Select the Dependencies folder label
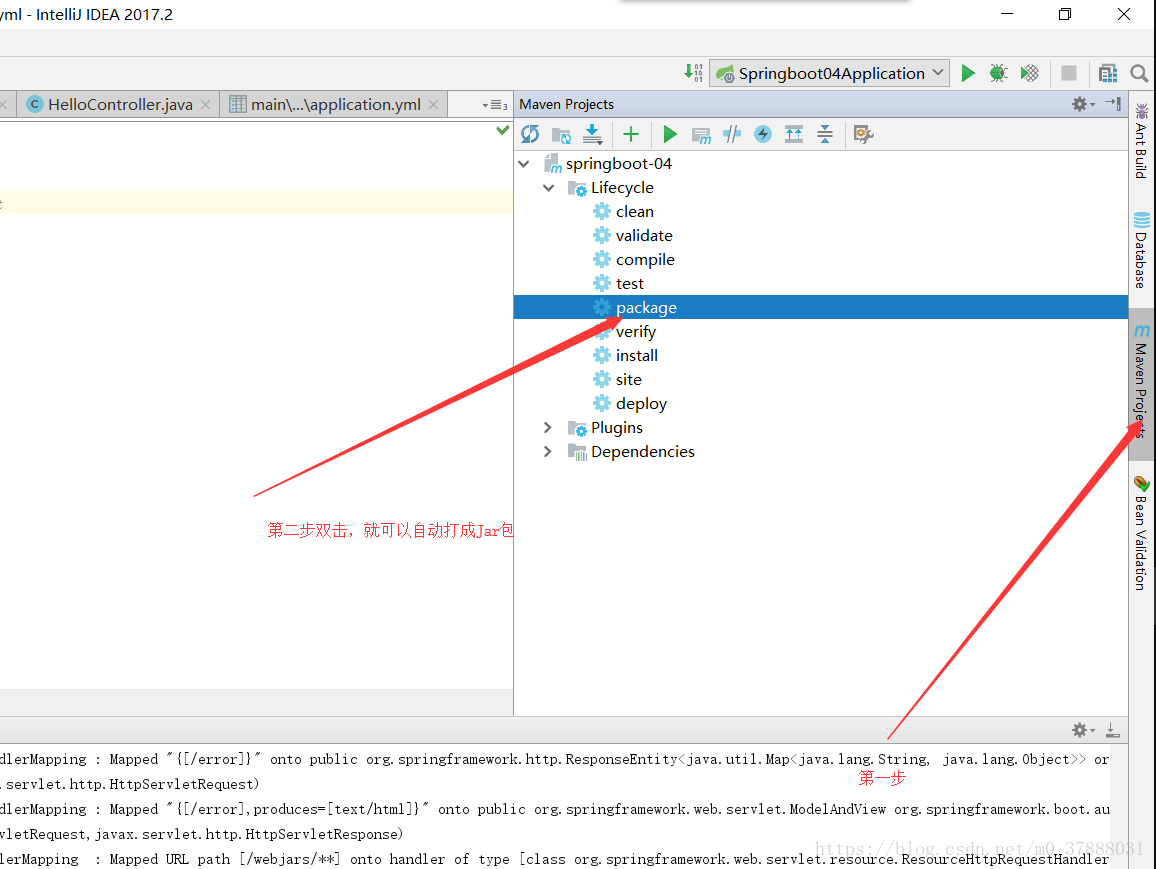1156x869 pixels. click(643, 452)
